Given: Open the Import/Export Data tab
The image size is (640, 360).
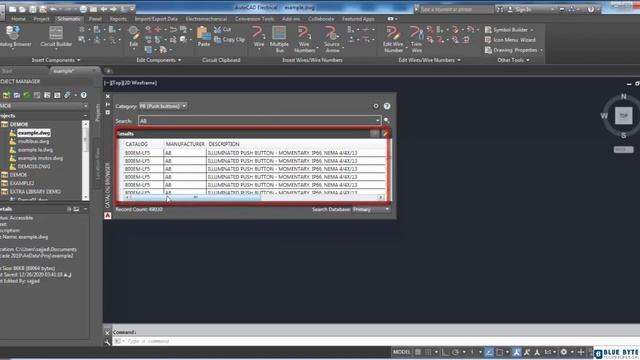Looking at the screenshot, I should pos(156,19).
